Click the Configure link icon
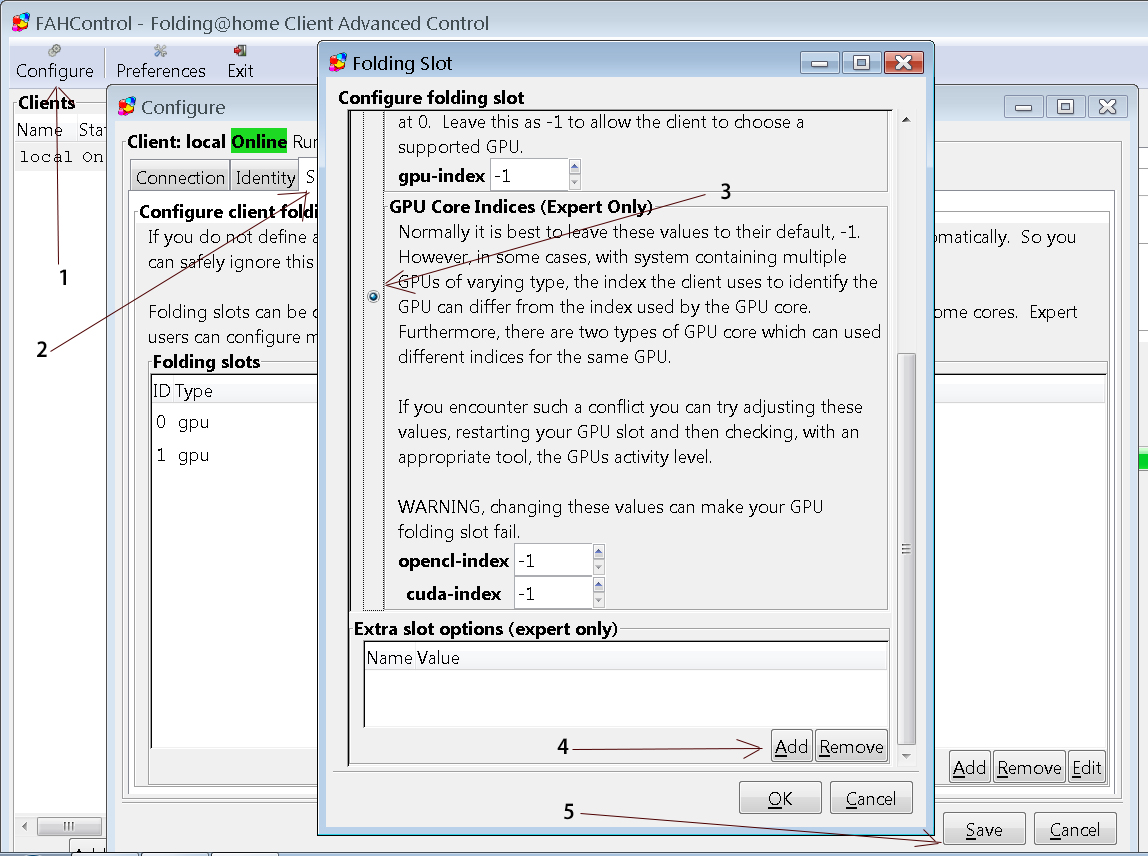Image resolution: width=1148 pixels, height=856 pixels. 54,51
